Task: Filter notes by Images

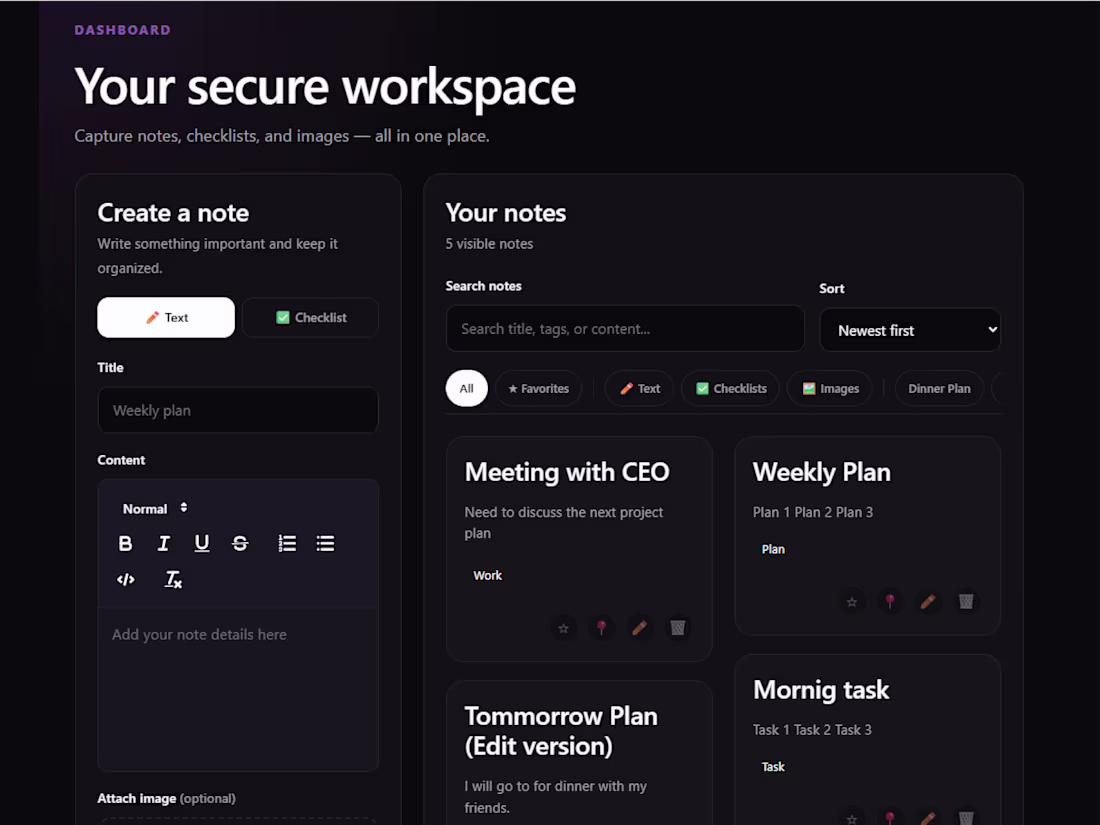Action: click(830, 388)
